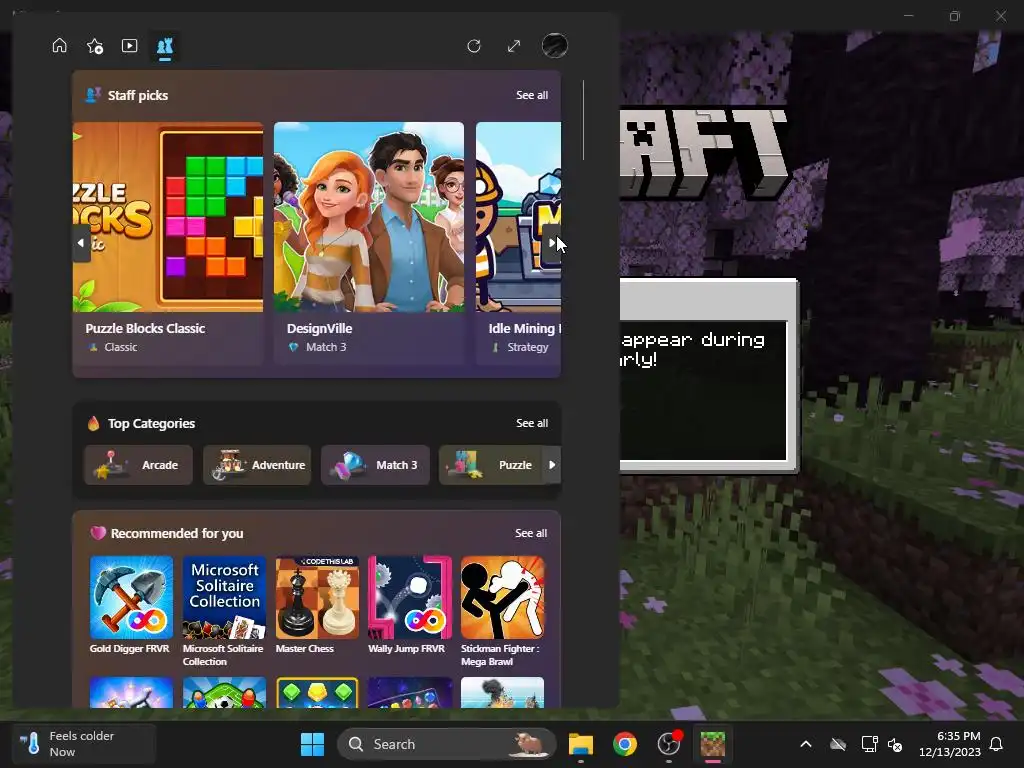
Task: Open Gold Digger FRVR game icon
Action: (131, 597)
